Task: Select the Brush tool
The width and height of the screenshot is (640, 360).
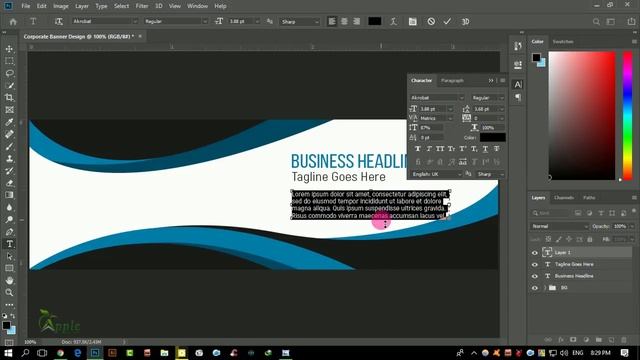Action: point(9,147)
